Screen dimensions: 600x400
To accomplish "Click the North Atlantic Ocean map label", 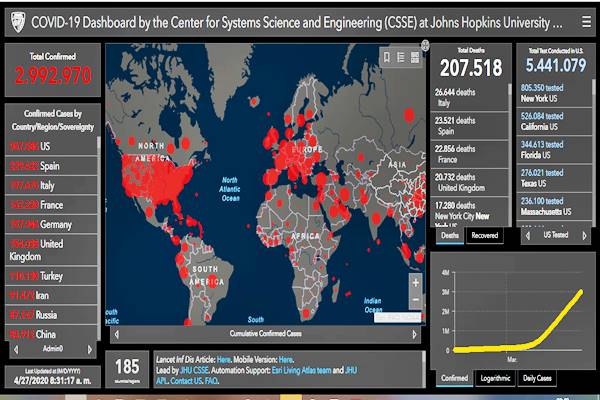I will tap(230, 189).
